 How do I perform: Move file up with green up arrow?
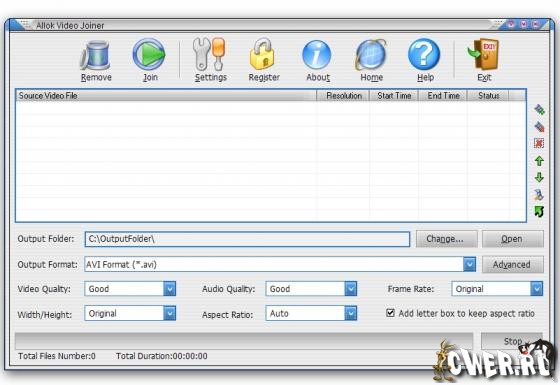click(x=539, y=161)
